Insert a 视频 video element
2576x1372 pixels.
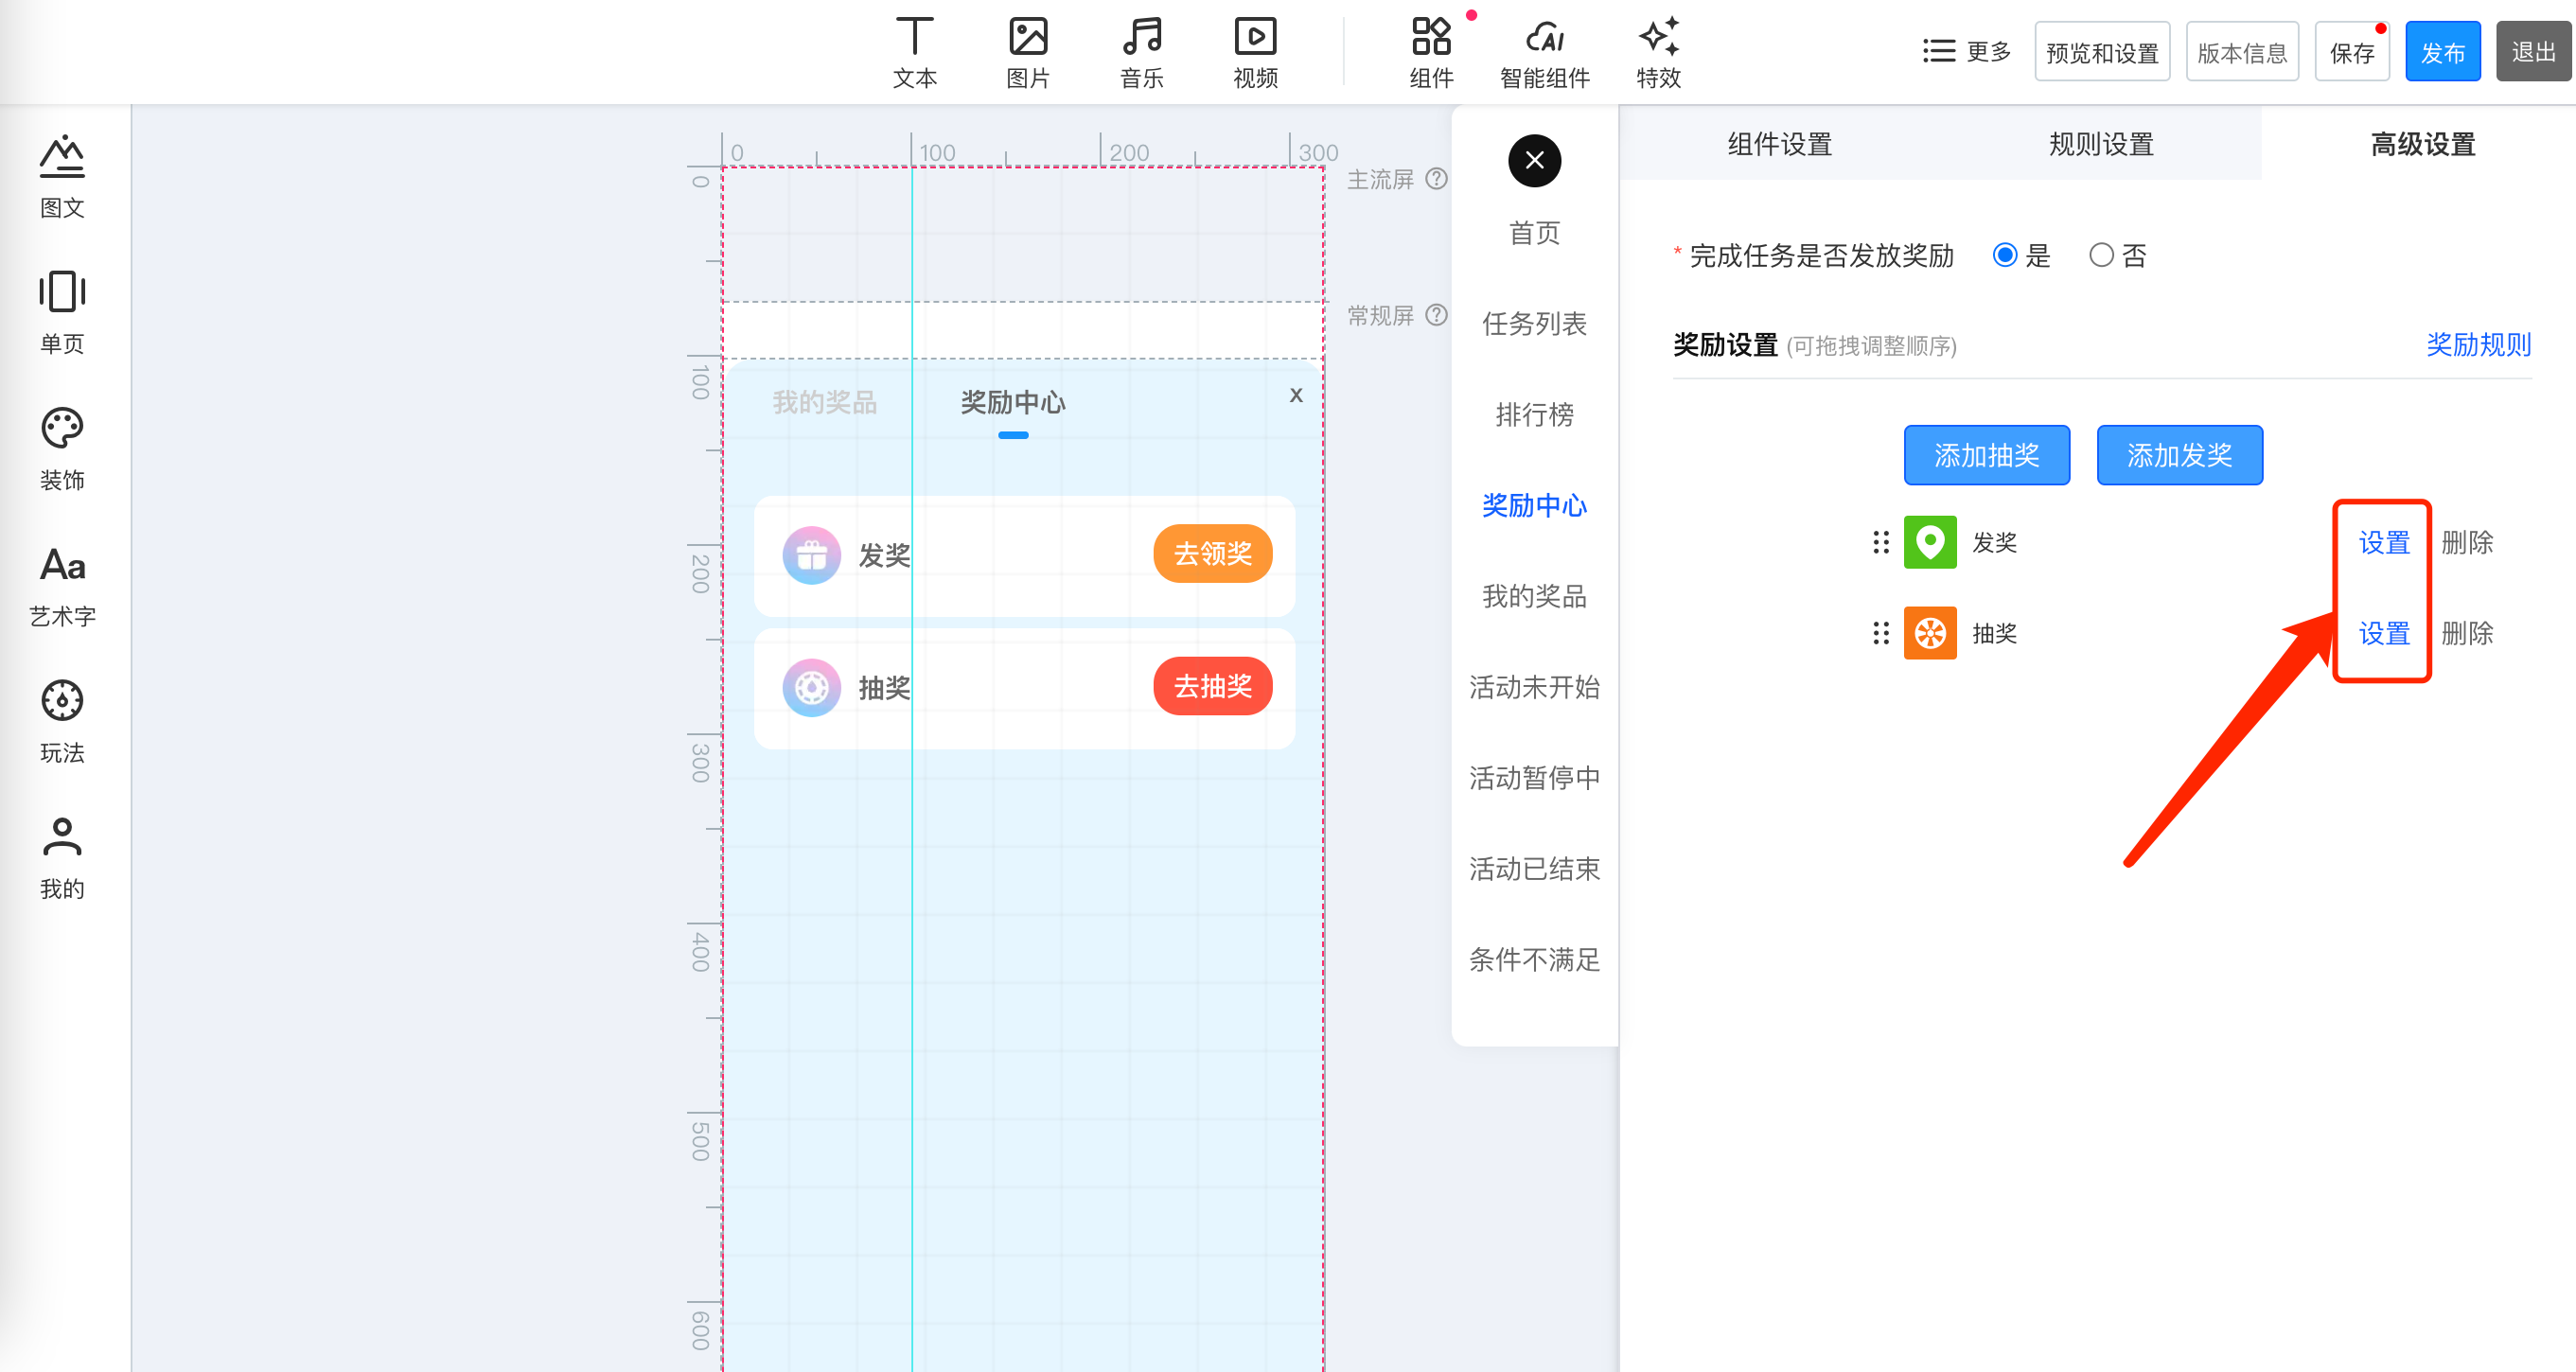1255,53
